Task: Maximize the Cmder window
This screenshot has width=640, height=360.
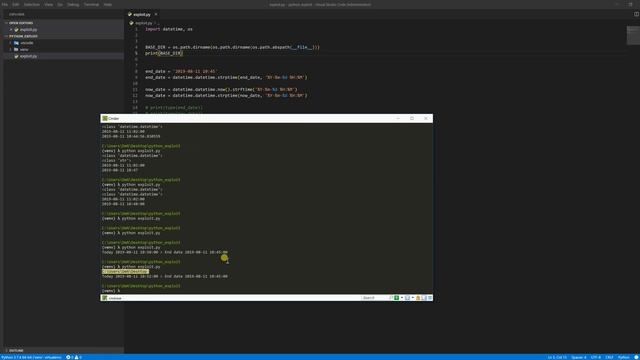Action: tap(412, 118)
